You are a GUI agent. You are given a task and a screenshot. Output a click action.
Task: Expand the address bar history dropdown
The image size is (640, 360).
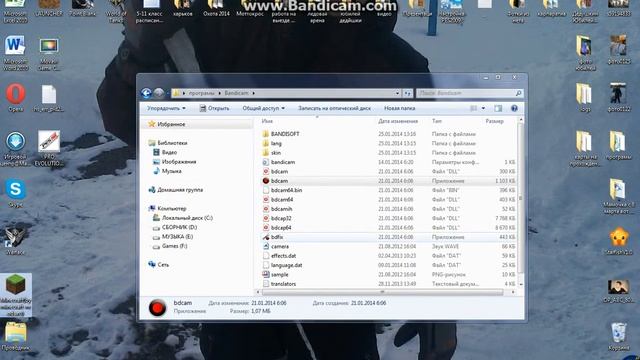pos(397,93)
